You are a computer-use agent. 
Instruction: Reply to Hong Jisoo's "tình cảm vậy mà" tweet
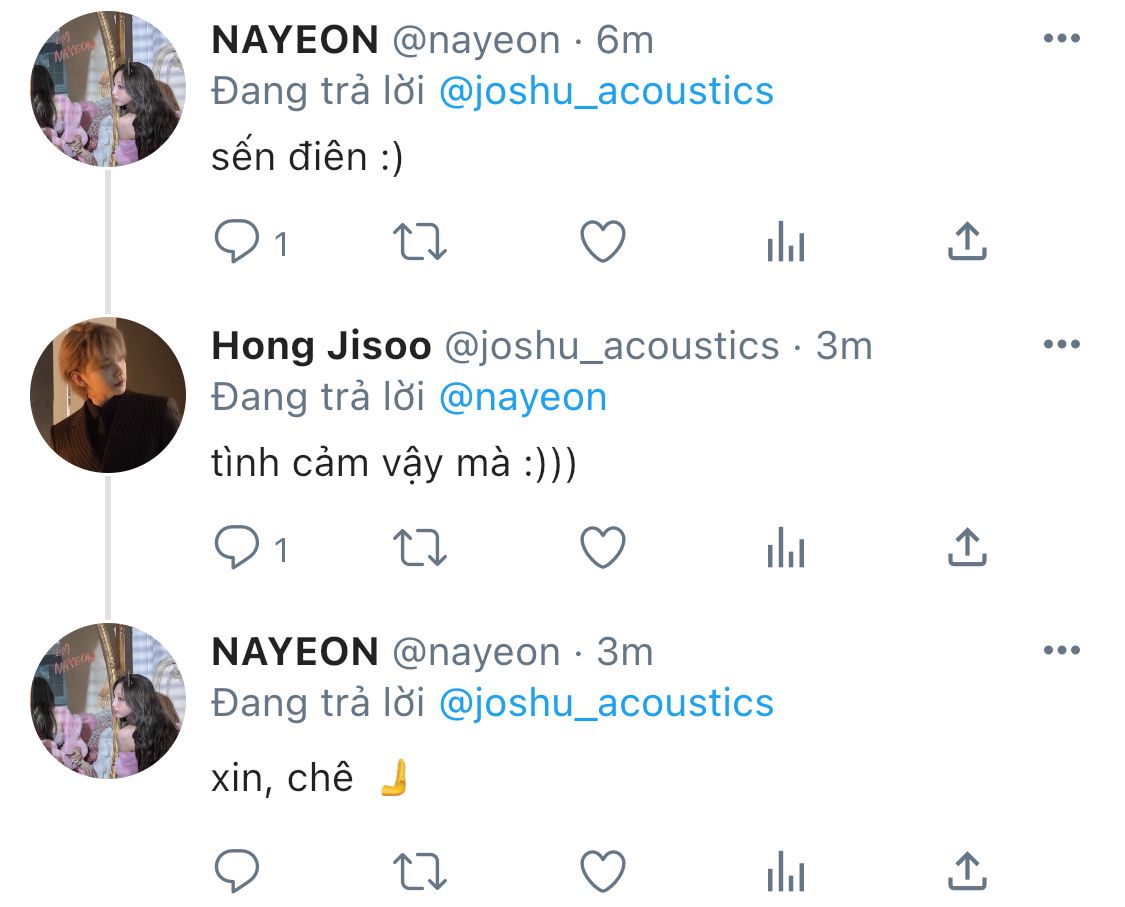[237, 548]
